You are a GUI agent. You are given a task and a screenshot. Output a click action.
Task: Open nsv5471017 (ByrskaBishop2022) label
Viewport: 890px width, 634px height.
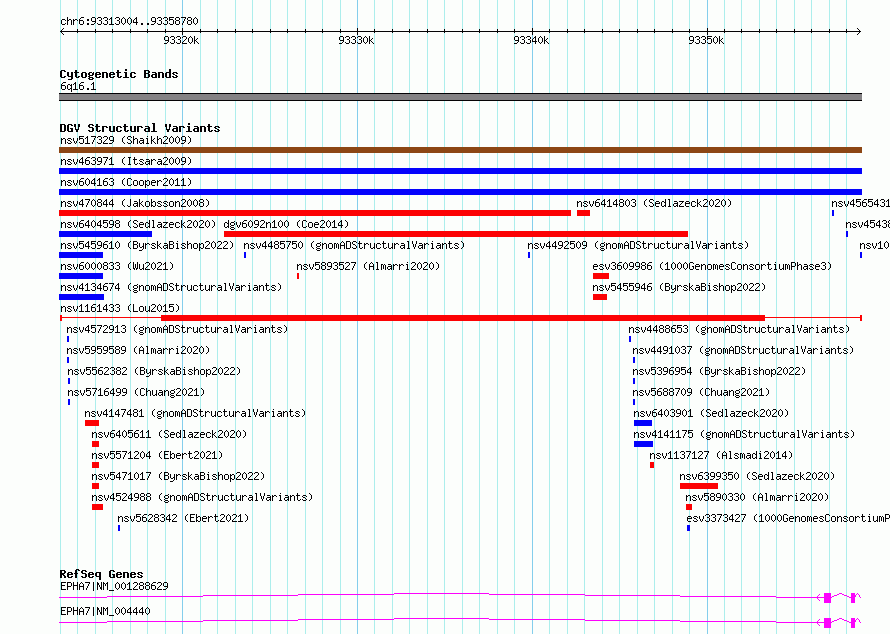tap(178, 476)
